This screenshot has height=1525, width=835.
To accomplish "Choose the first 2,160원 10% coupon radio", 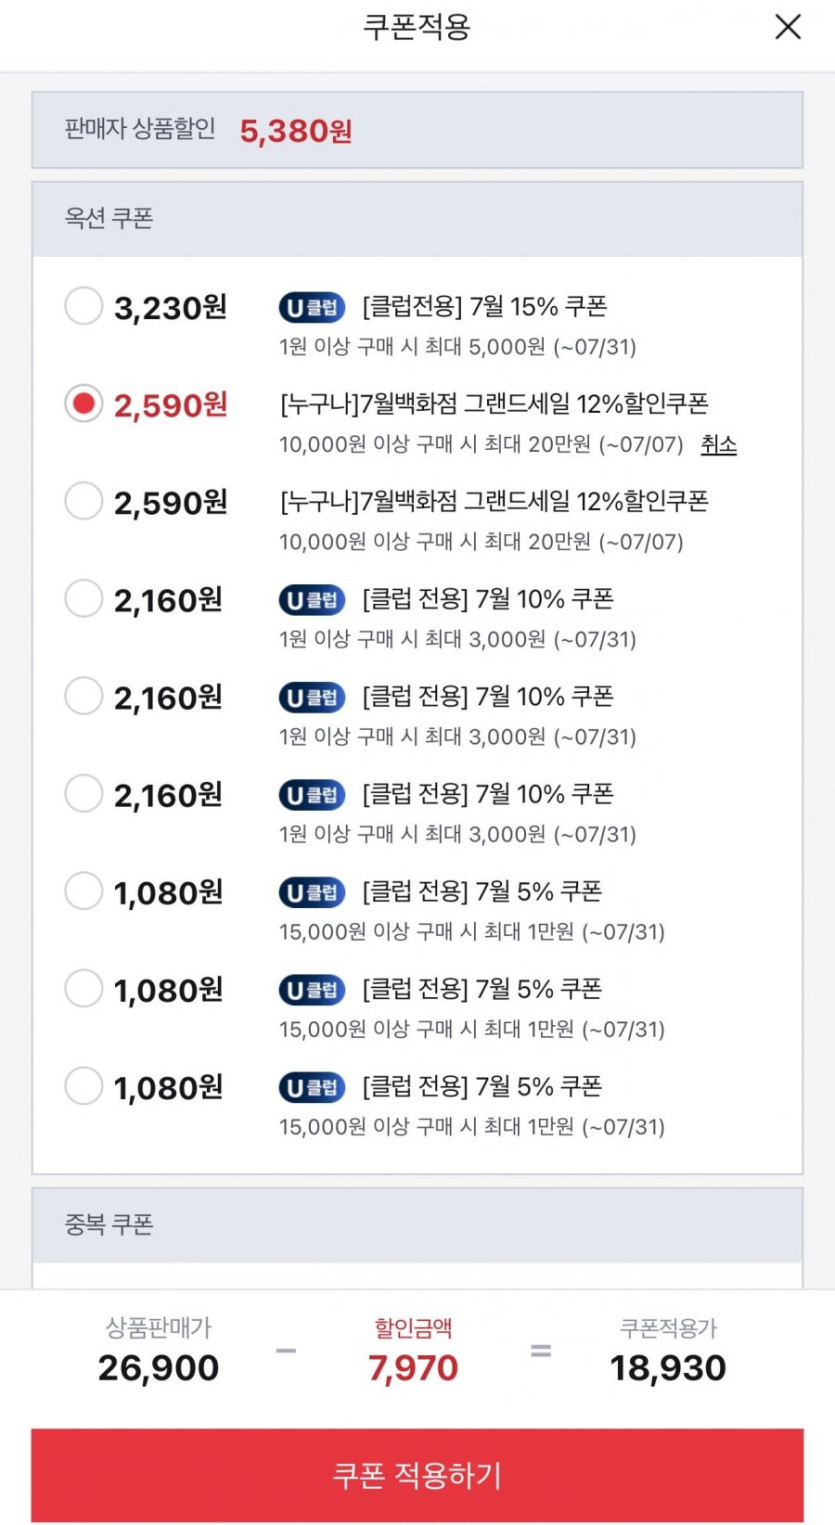I will point(84,599).
